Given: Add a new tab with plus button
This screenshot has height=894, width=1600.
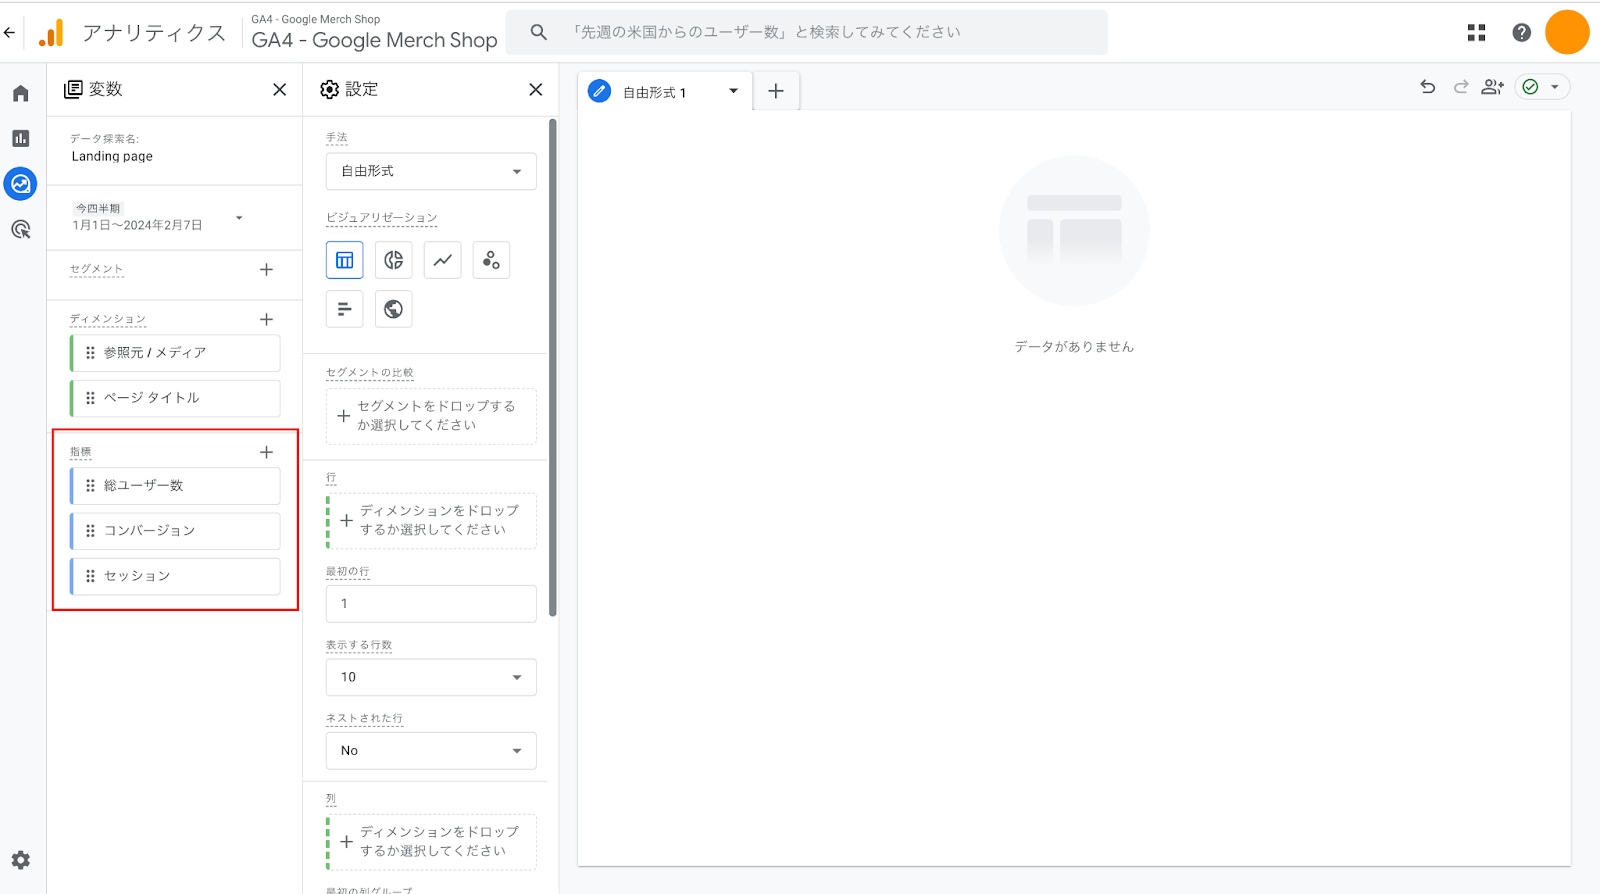Looking at the screenshot, I should 776,91.
